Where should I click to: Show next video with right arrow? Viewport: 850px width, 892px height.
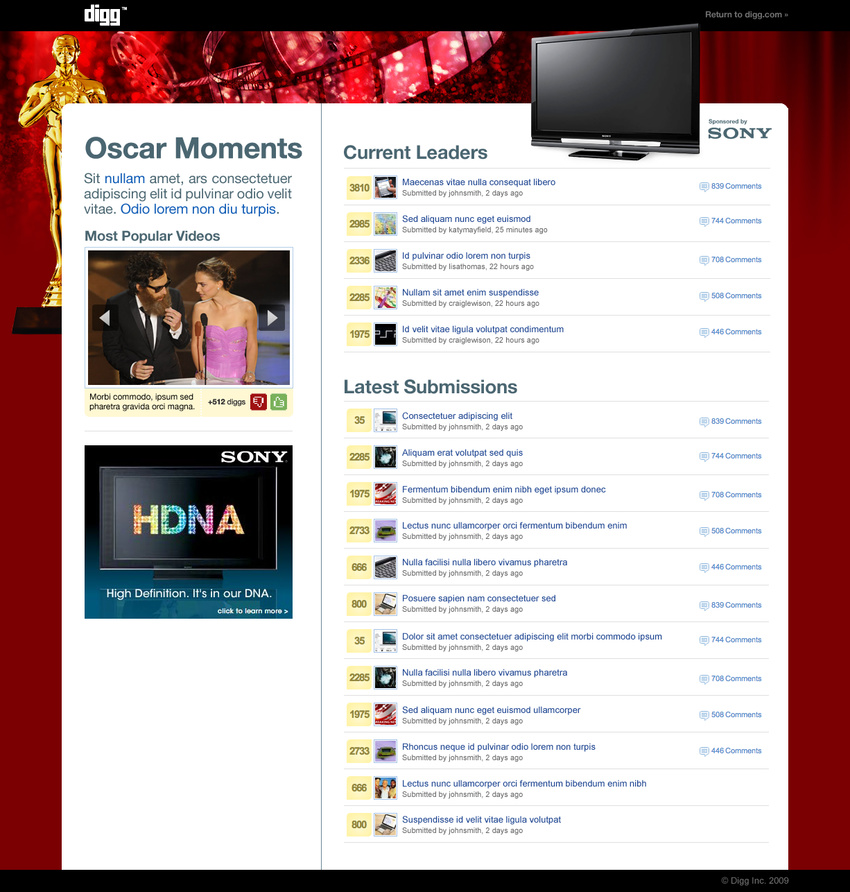272,317
